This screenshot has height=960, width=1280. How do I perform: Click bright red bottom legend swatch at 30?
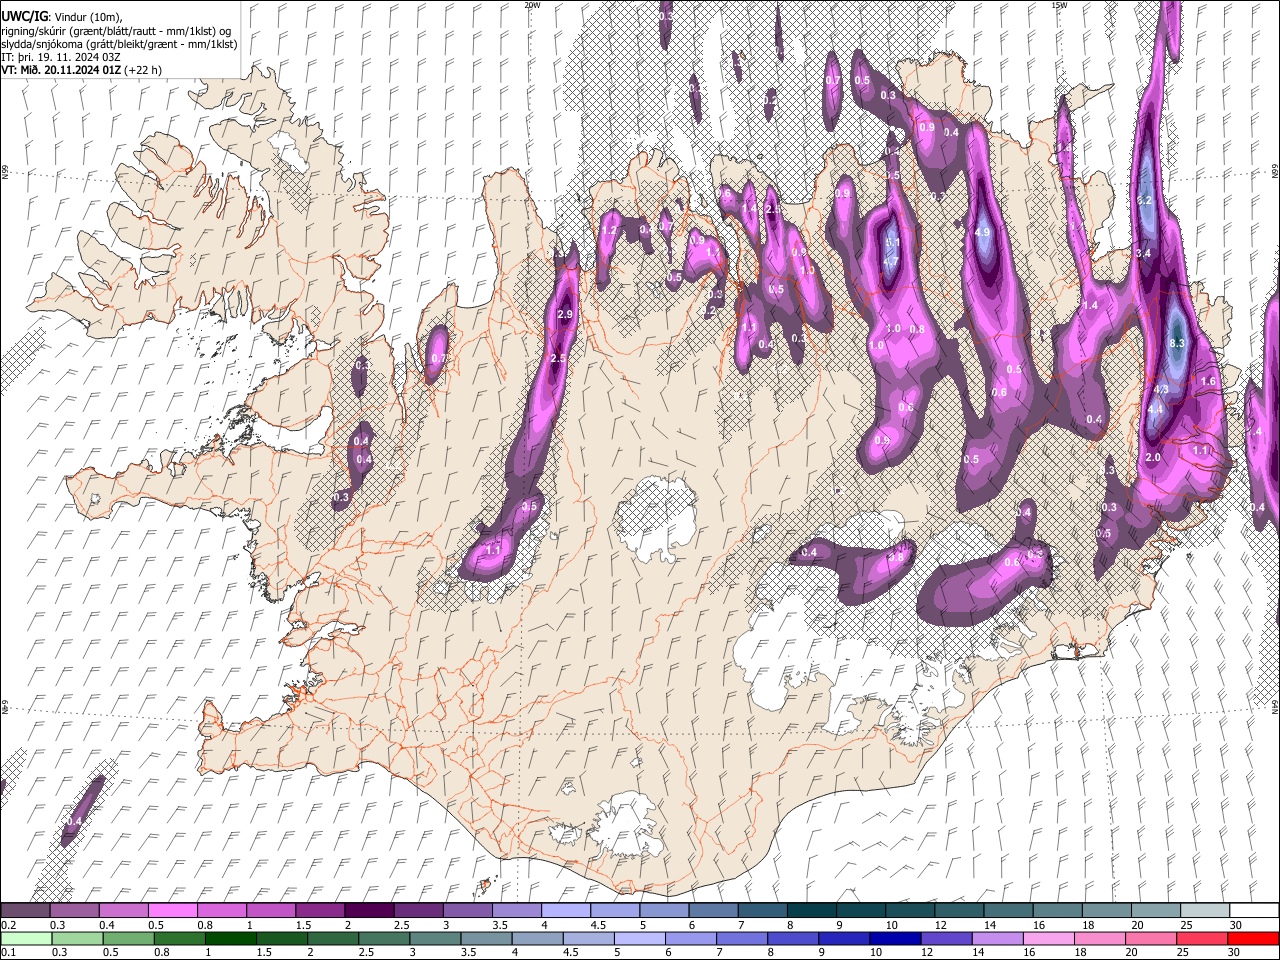coord(1252,938)
